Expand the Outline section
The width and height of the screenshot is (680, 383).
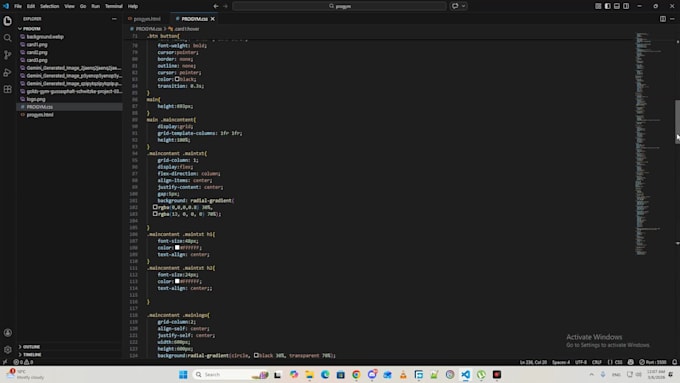[x=69, y=347]
